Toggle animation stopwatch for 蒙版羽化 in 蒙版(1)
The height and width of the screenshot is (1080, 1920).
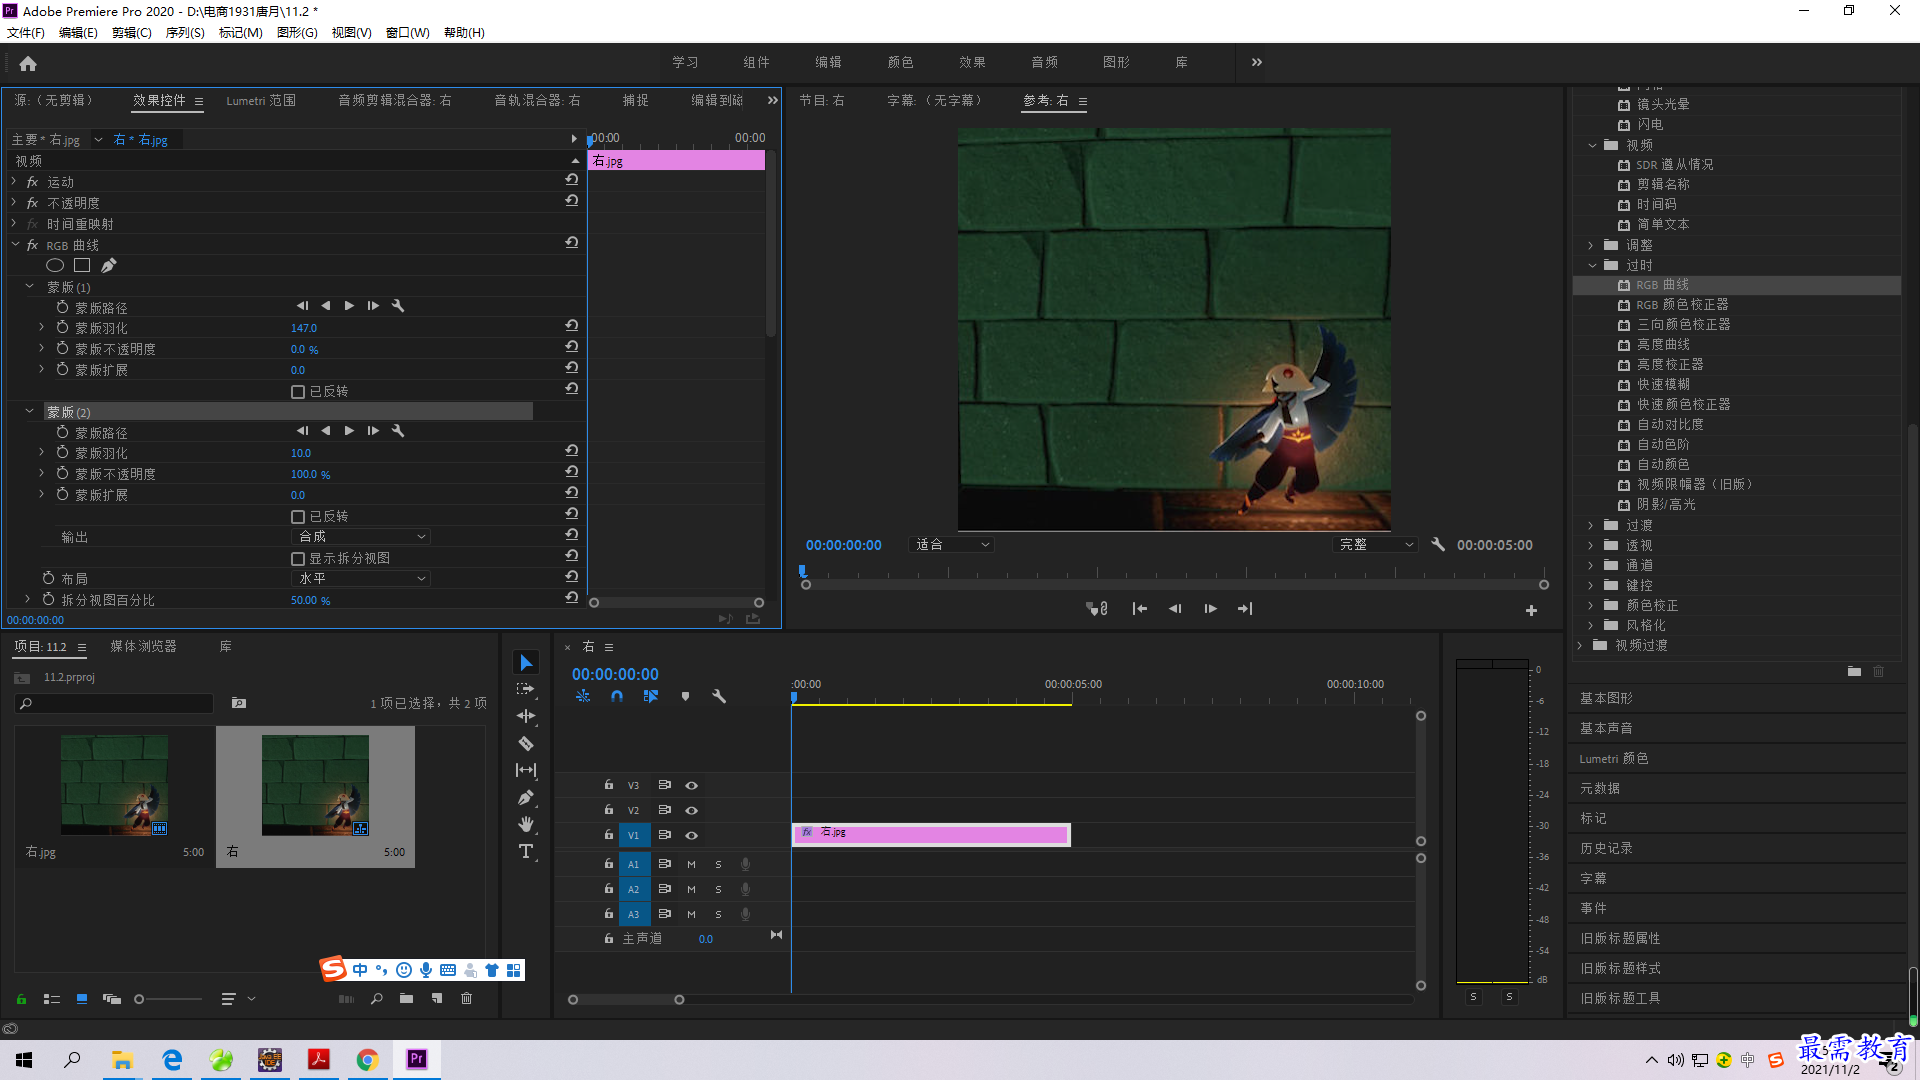[x=62, y=327]
